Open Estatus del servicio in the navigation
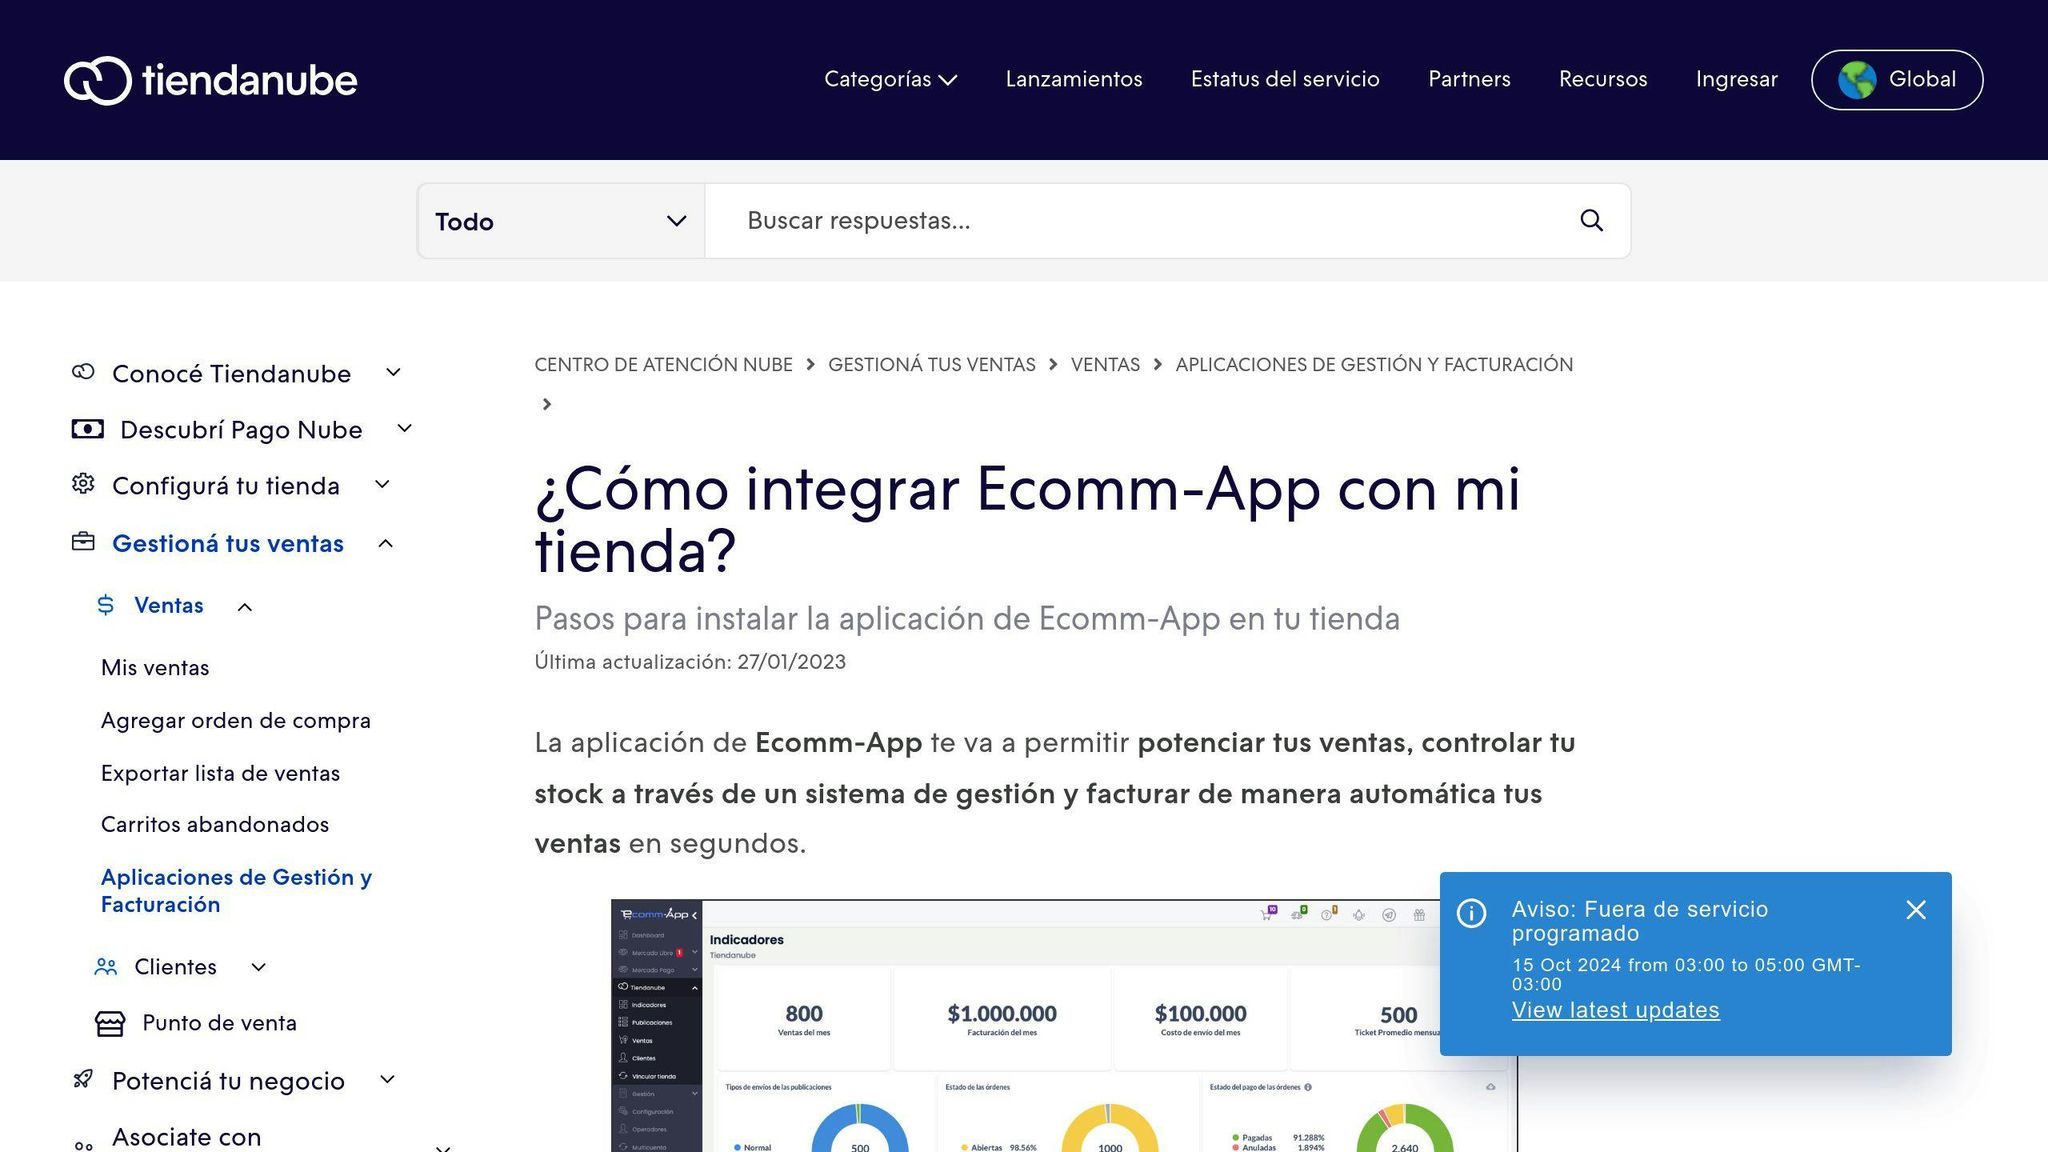 point(1284,79)
